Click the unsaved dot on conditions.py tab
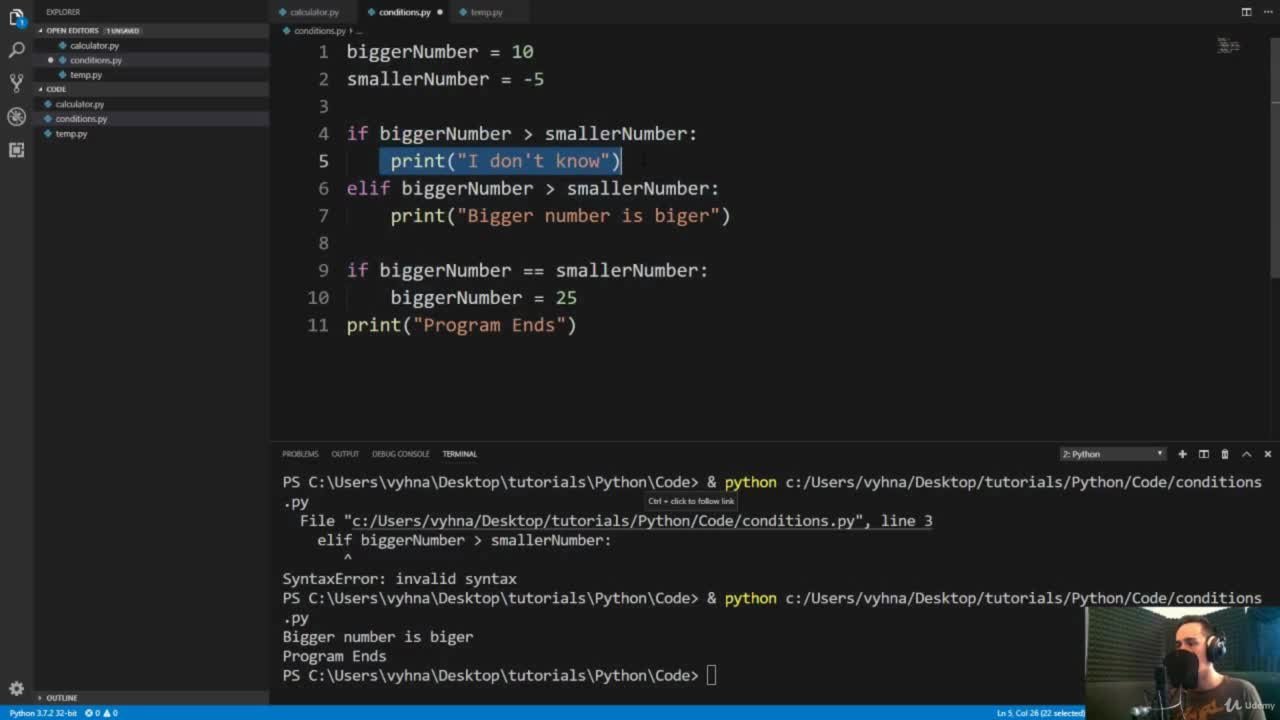This screenshot has height=720, width=1280. pos(439,12)
